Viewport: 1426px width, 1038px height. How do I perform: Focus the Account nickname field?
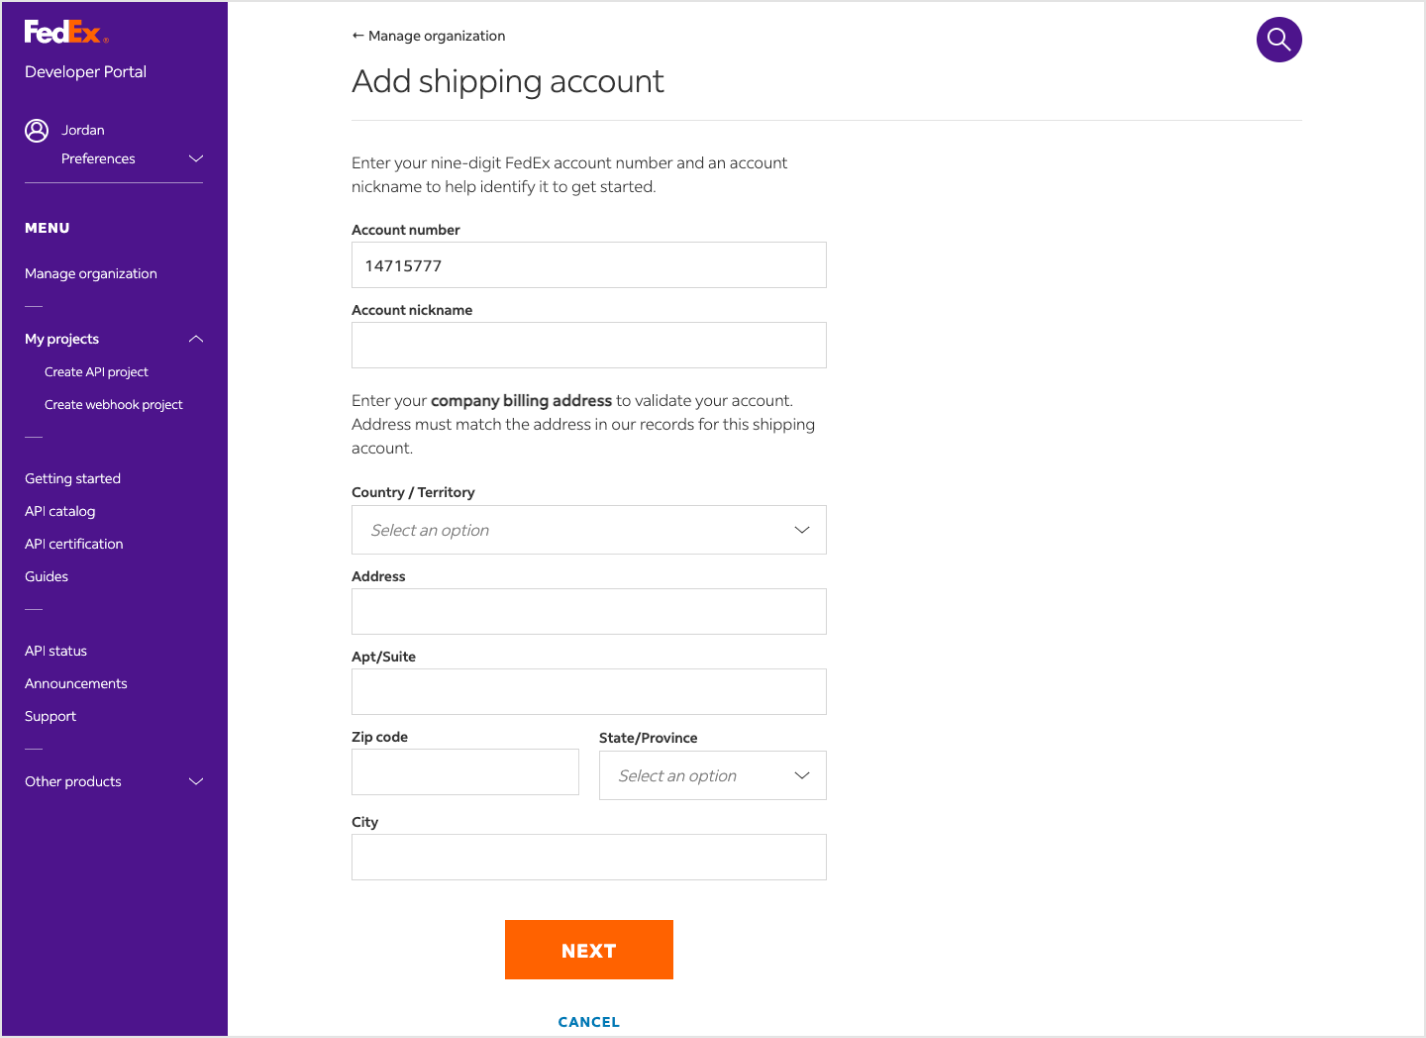(588, 346)
